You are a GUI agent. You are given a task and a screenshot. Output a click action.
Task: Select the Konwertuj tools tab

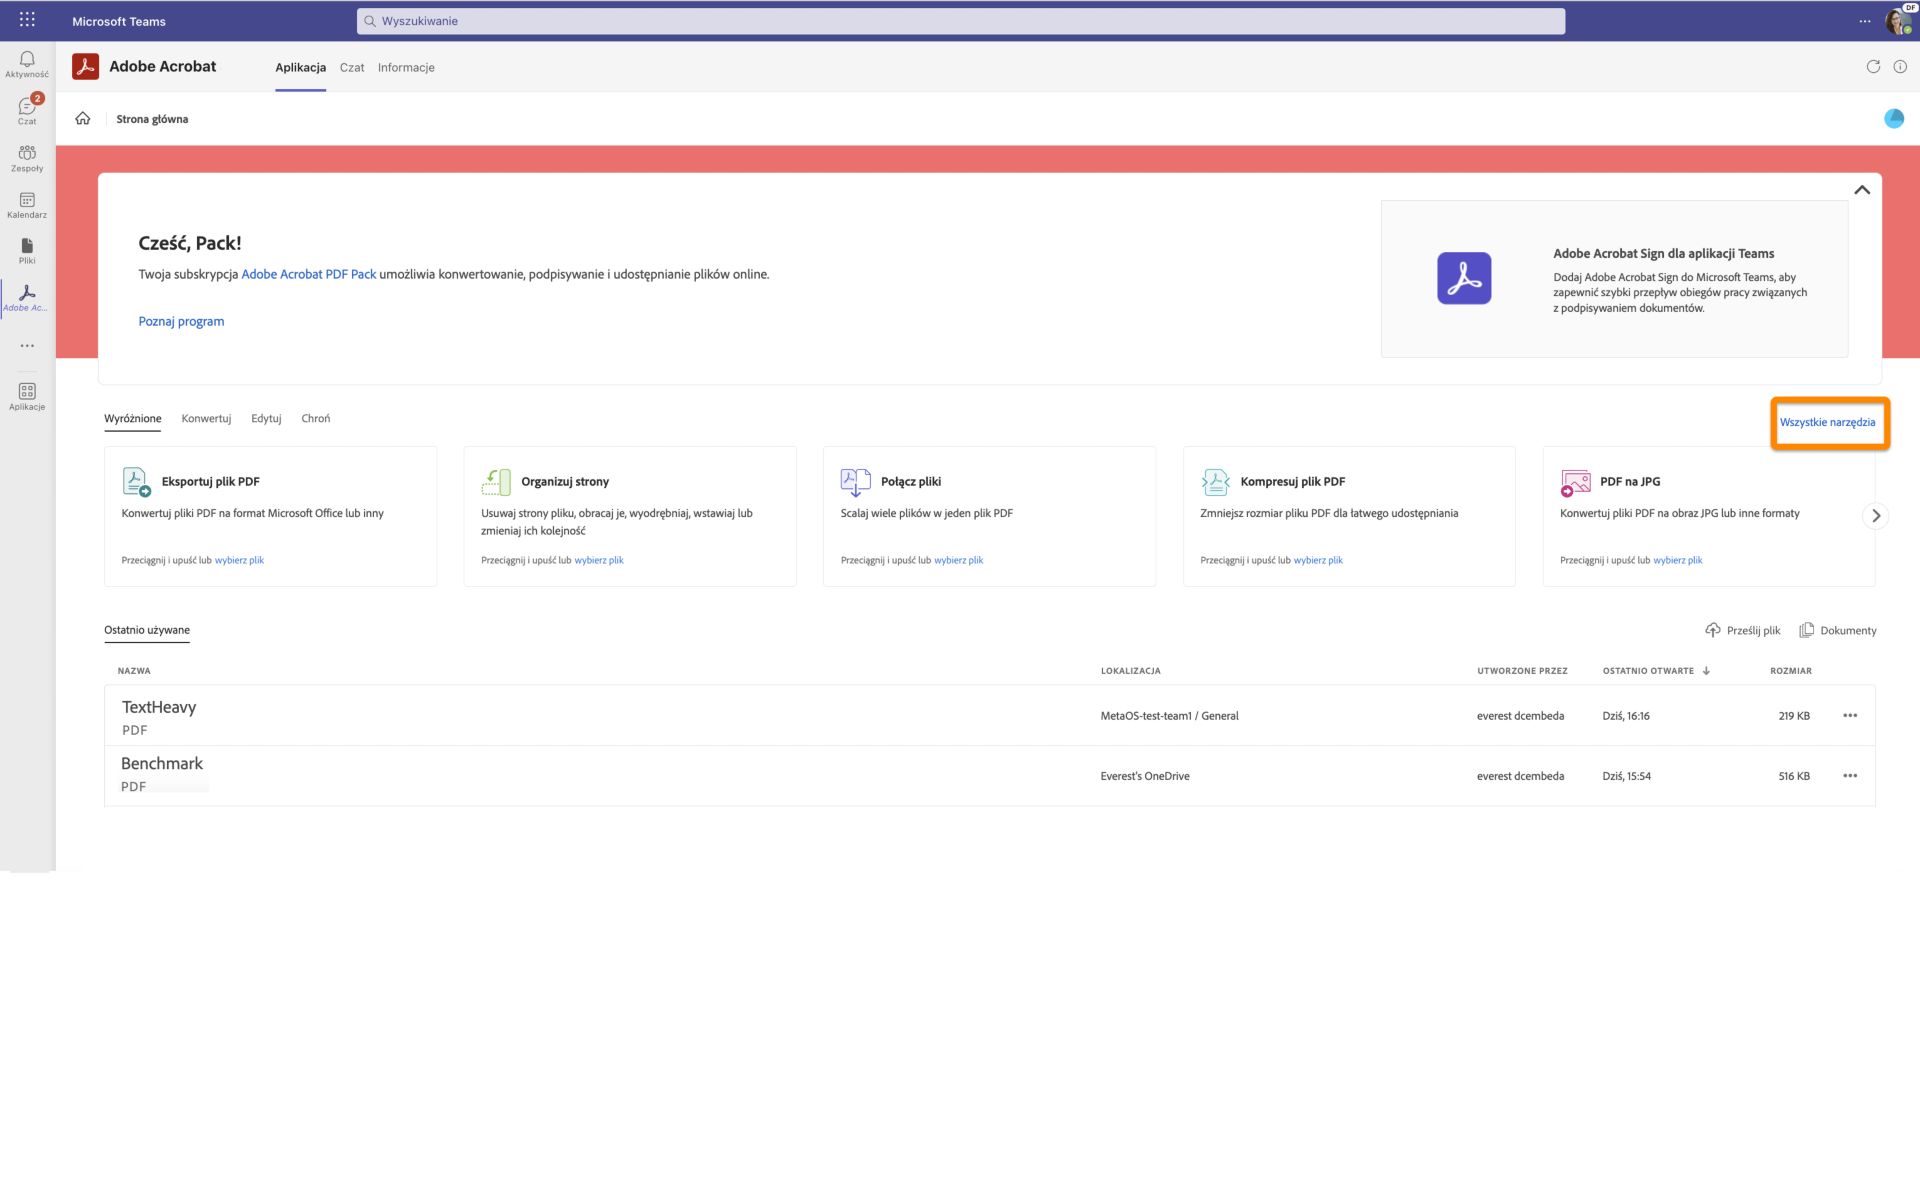(x=206, y=418)
